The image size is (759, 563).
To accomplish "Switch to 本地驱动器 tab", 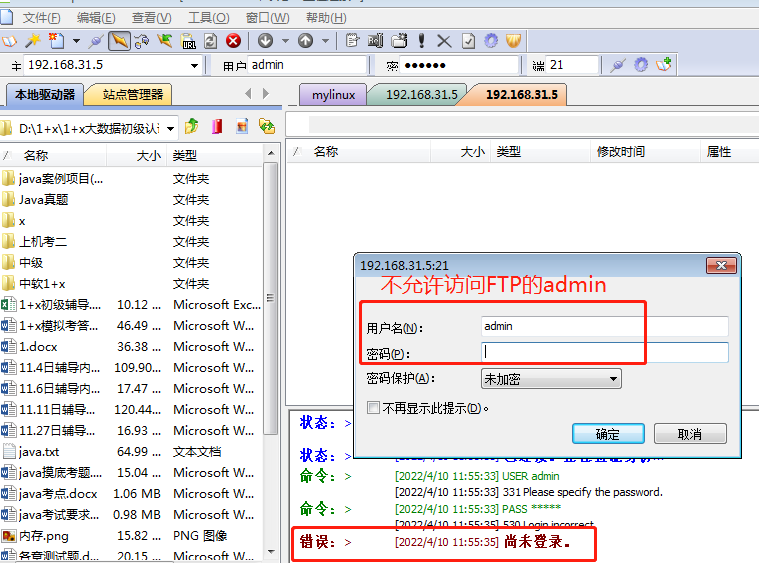I will pyautogui.click(x=45, y=94).
